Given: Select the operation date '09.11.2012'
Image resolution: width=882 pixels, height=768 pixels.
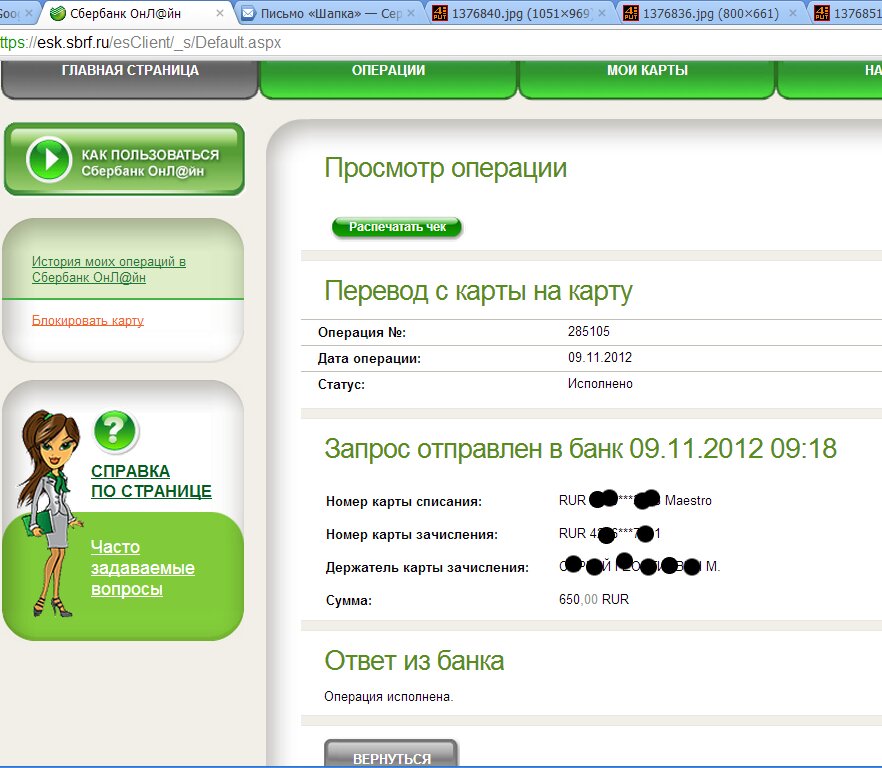Looking at the screenshot, I should coord(600,357).
